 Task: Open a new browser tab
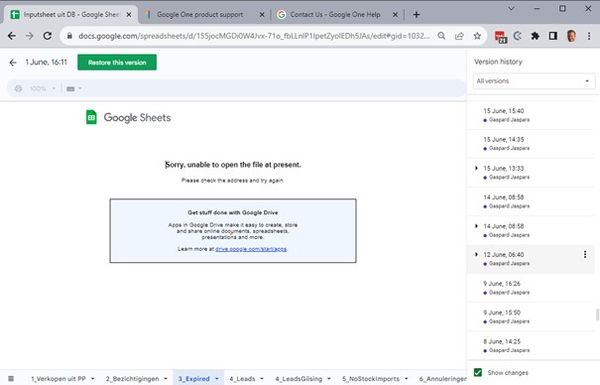point(416,15)
